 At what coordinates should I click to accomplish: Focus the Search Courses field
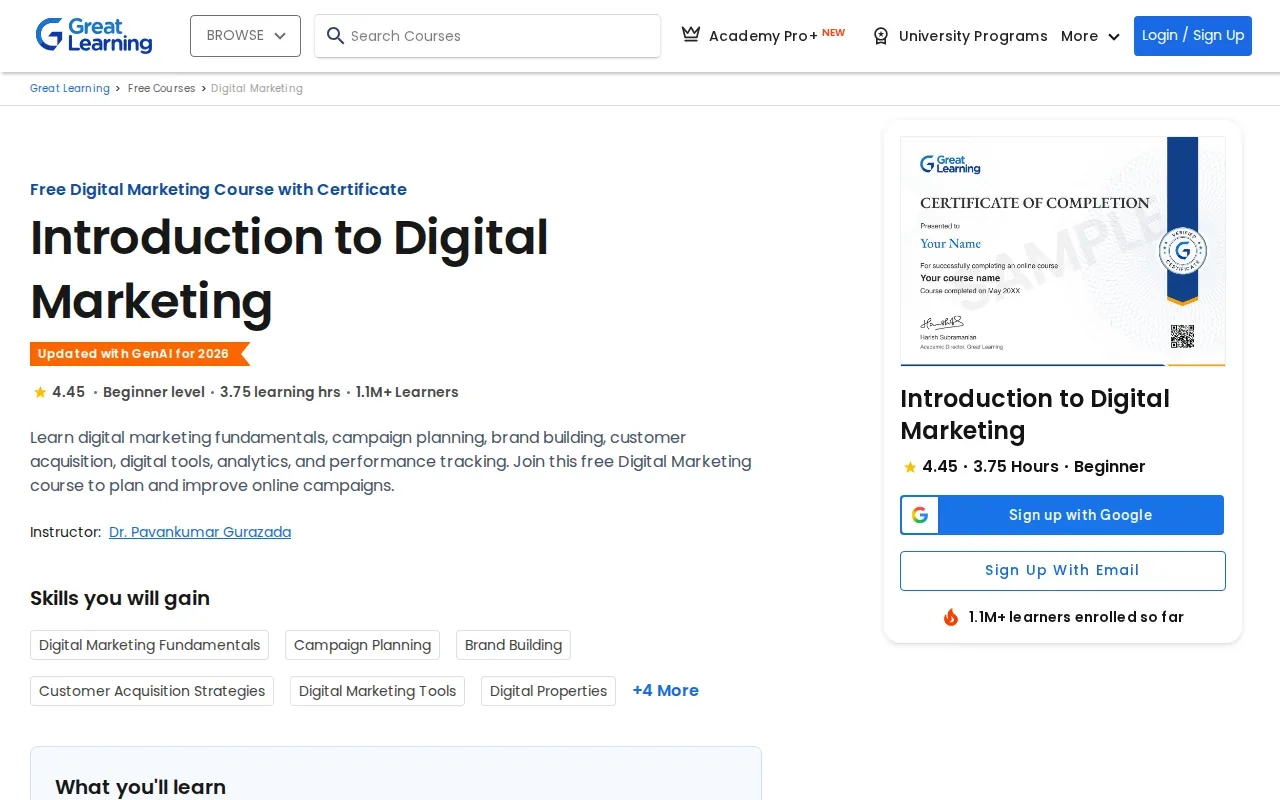[487, 36]
